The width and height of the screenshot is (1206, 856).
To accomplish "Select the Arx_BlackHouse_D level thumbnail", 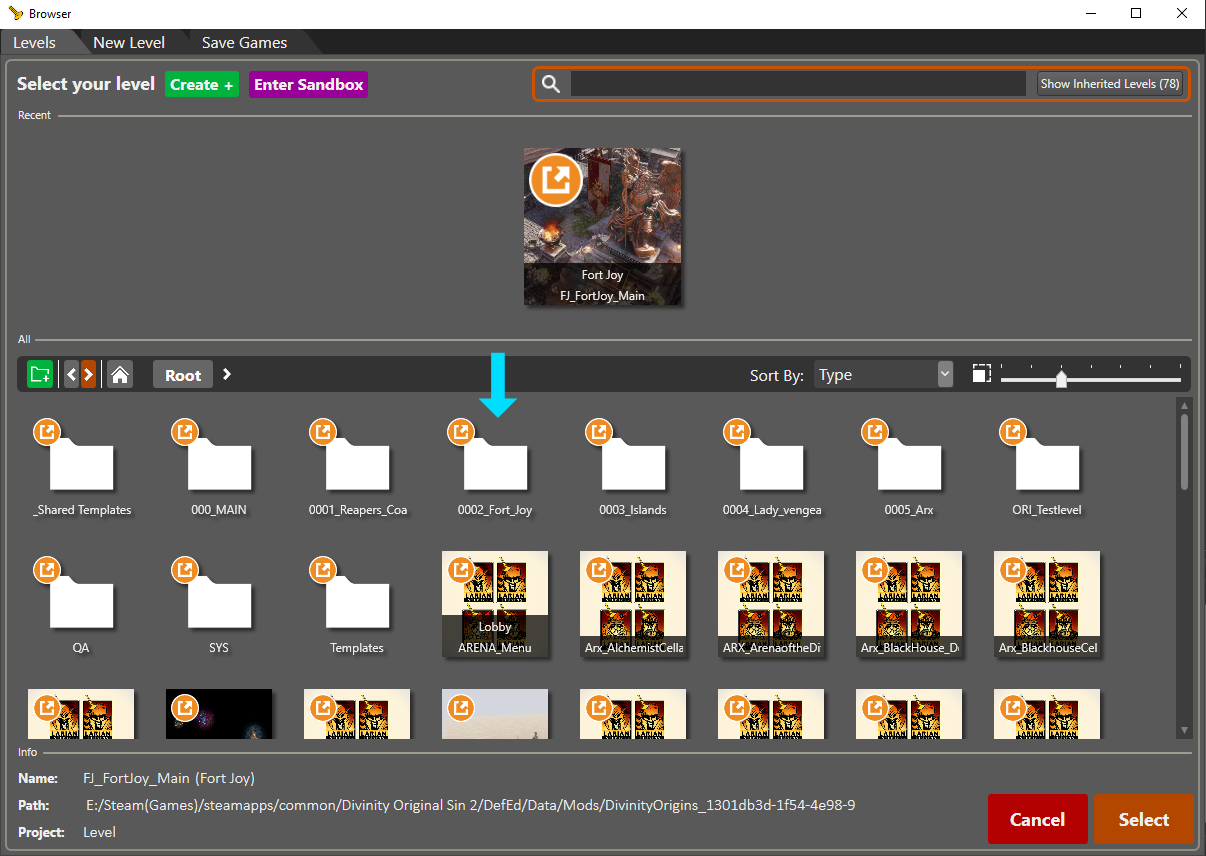I will point(909,604).
